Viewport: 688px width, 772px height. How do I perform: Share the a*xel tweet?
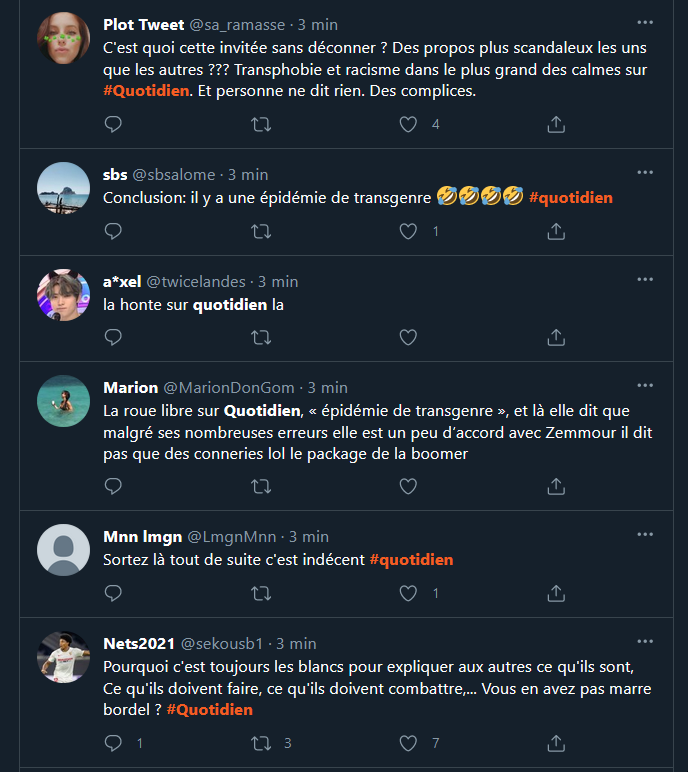coord(556,337)
